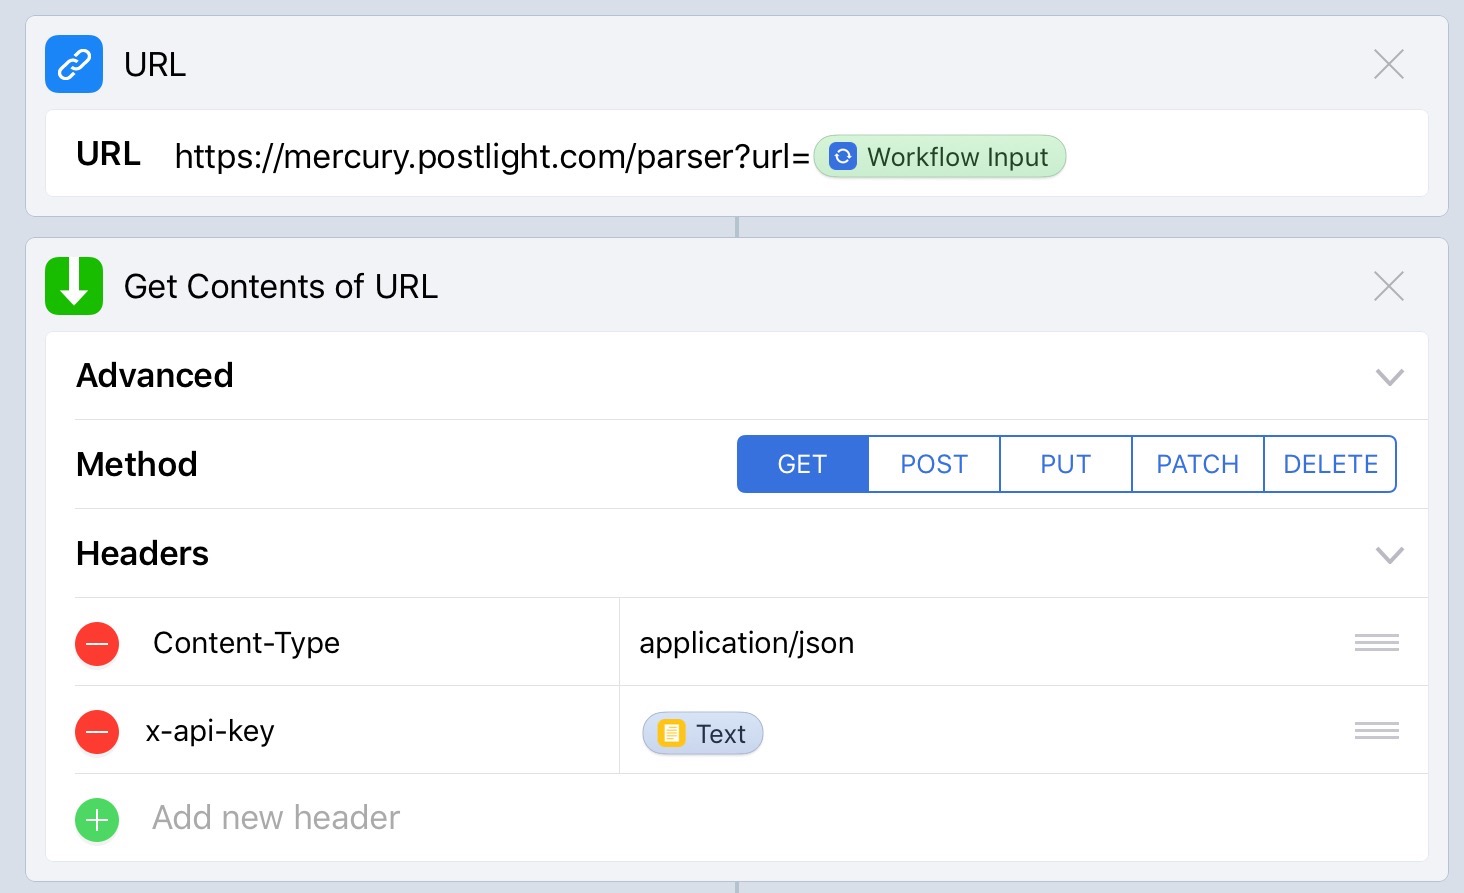
Task: Switch method to DELETE
Action: tap(1330, 464)
